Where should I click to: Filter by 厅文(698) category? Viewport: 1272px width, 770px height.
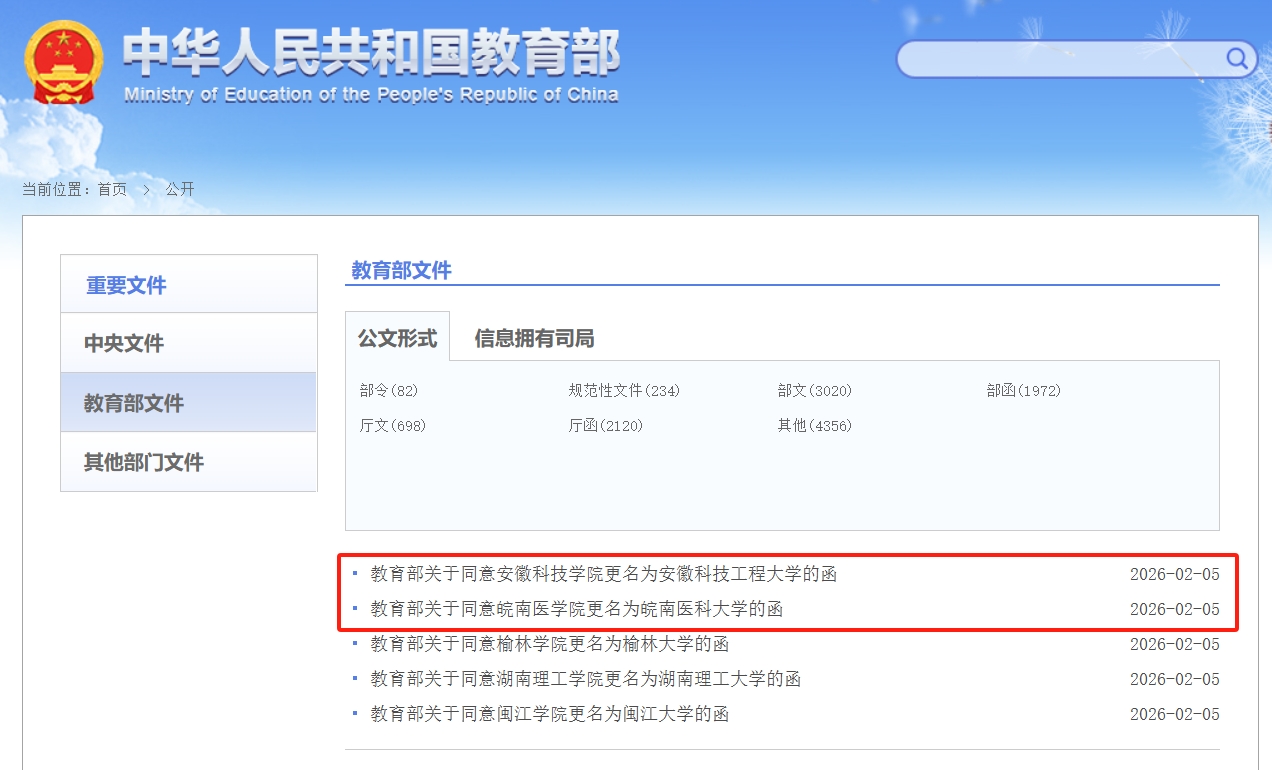click(393, 426)
